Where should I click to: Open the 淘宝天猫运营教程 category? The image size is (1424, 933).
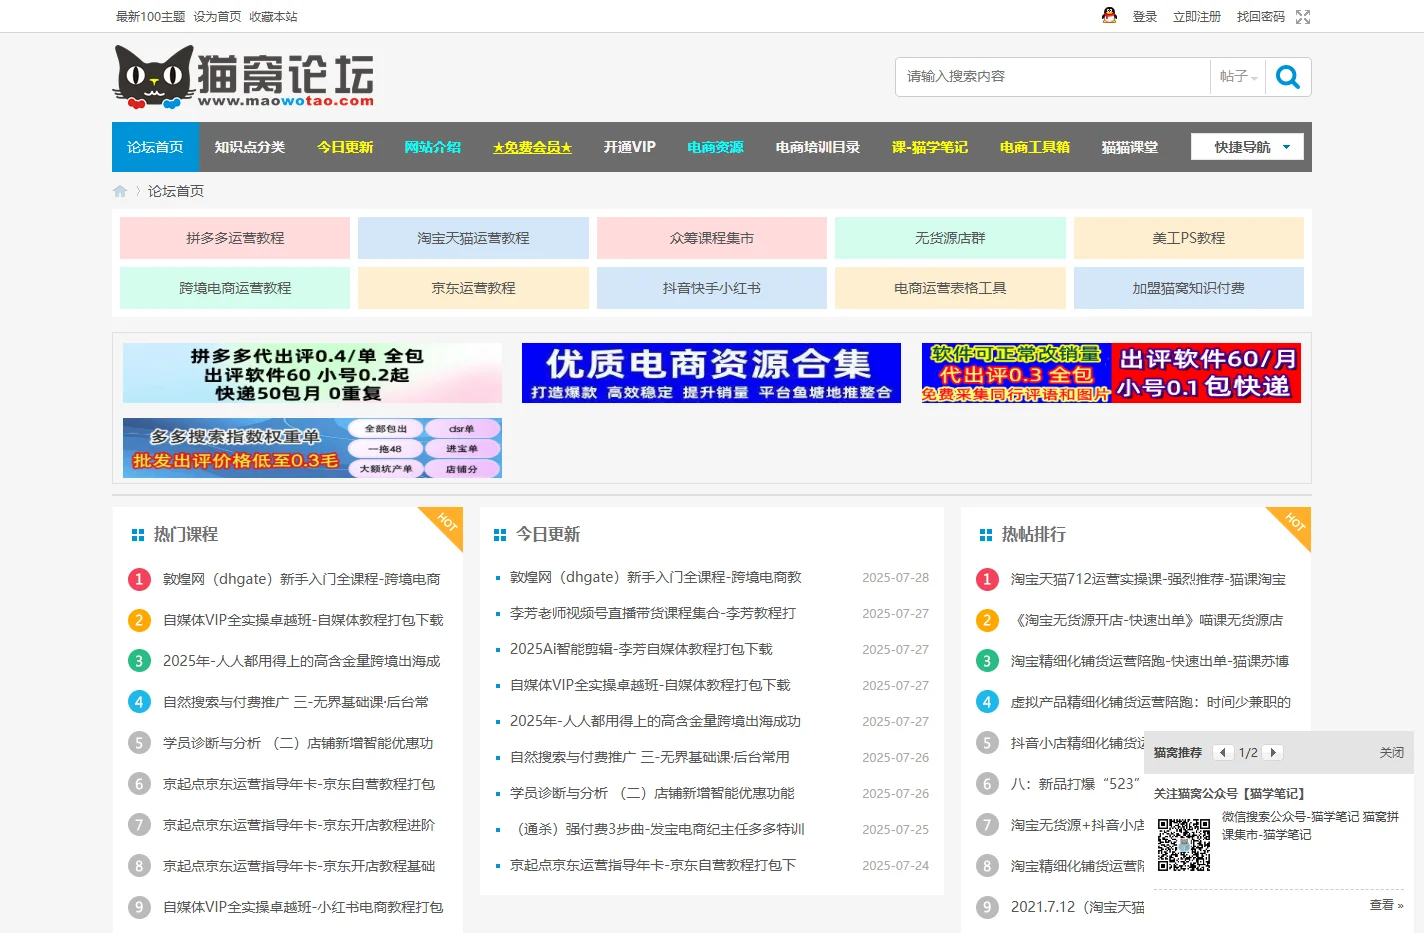[x=473, y=238]
